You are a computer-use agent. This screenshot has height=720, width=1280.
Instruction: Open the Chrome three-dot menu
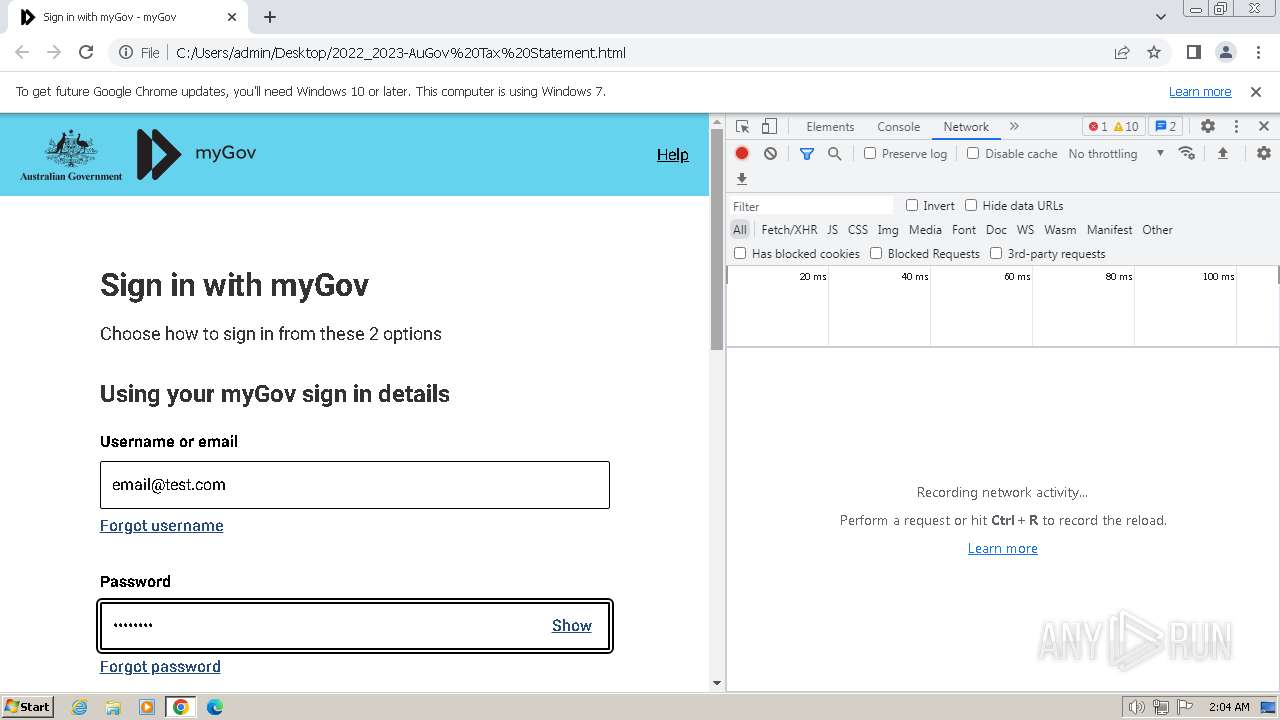(1257, 52)
